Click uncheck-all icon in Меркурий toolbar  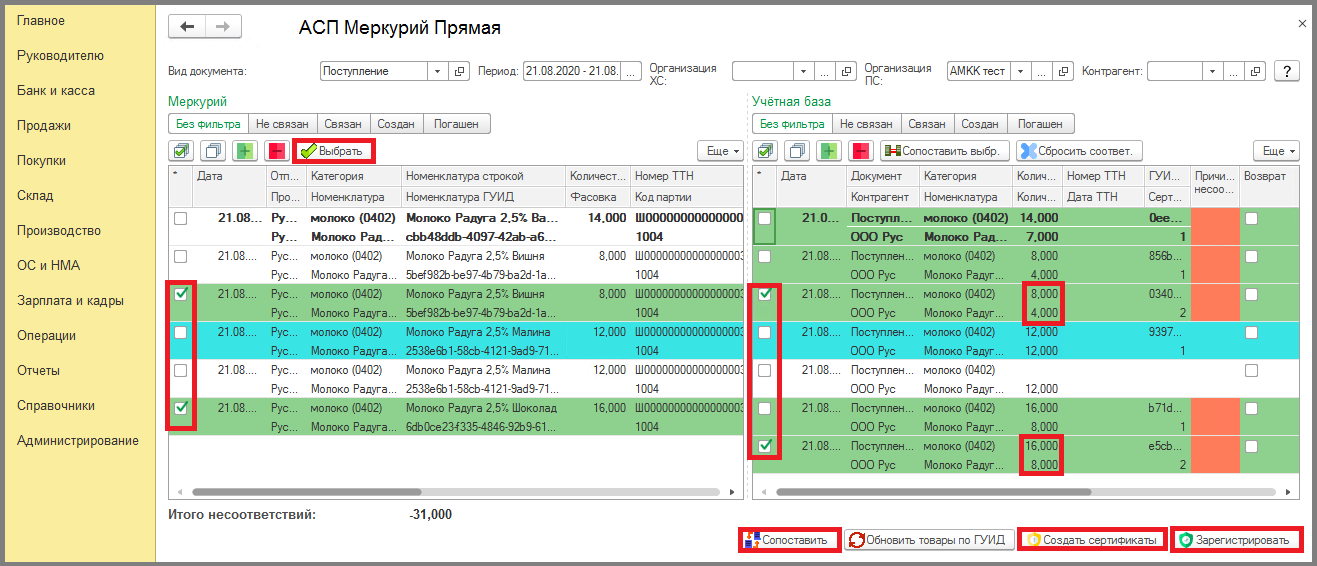point(213,151)
